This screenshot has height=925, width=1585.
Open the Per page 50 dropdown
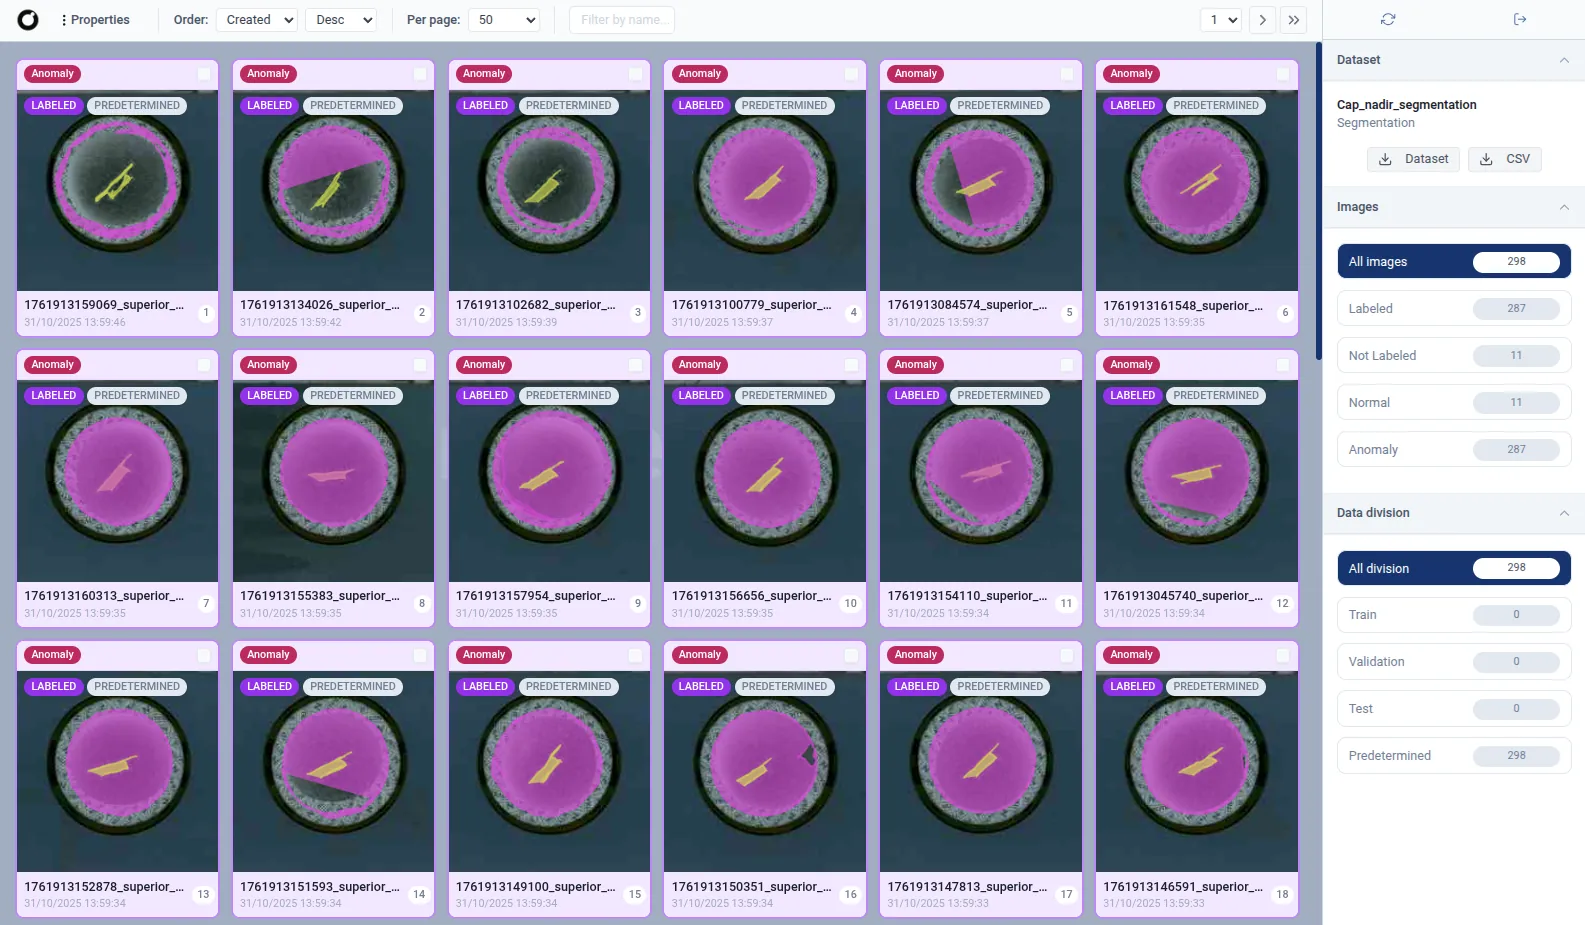pyautogui.click(x=504, y=20)
